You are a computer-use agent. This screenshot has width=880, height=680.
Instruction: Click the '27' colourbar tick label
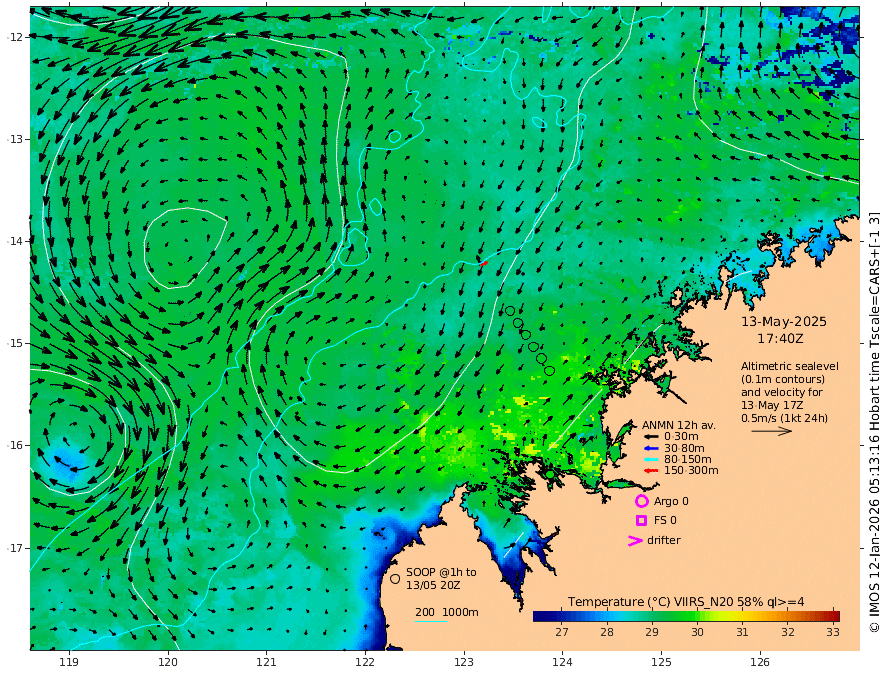[x=562, y=632]
